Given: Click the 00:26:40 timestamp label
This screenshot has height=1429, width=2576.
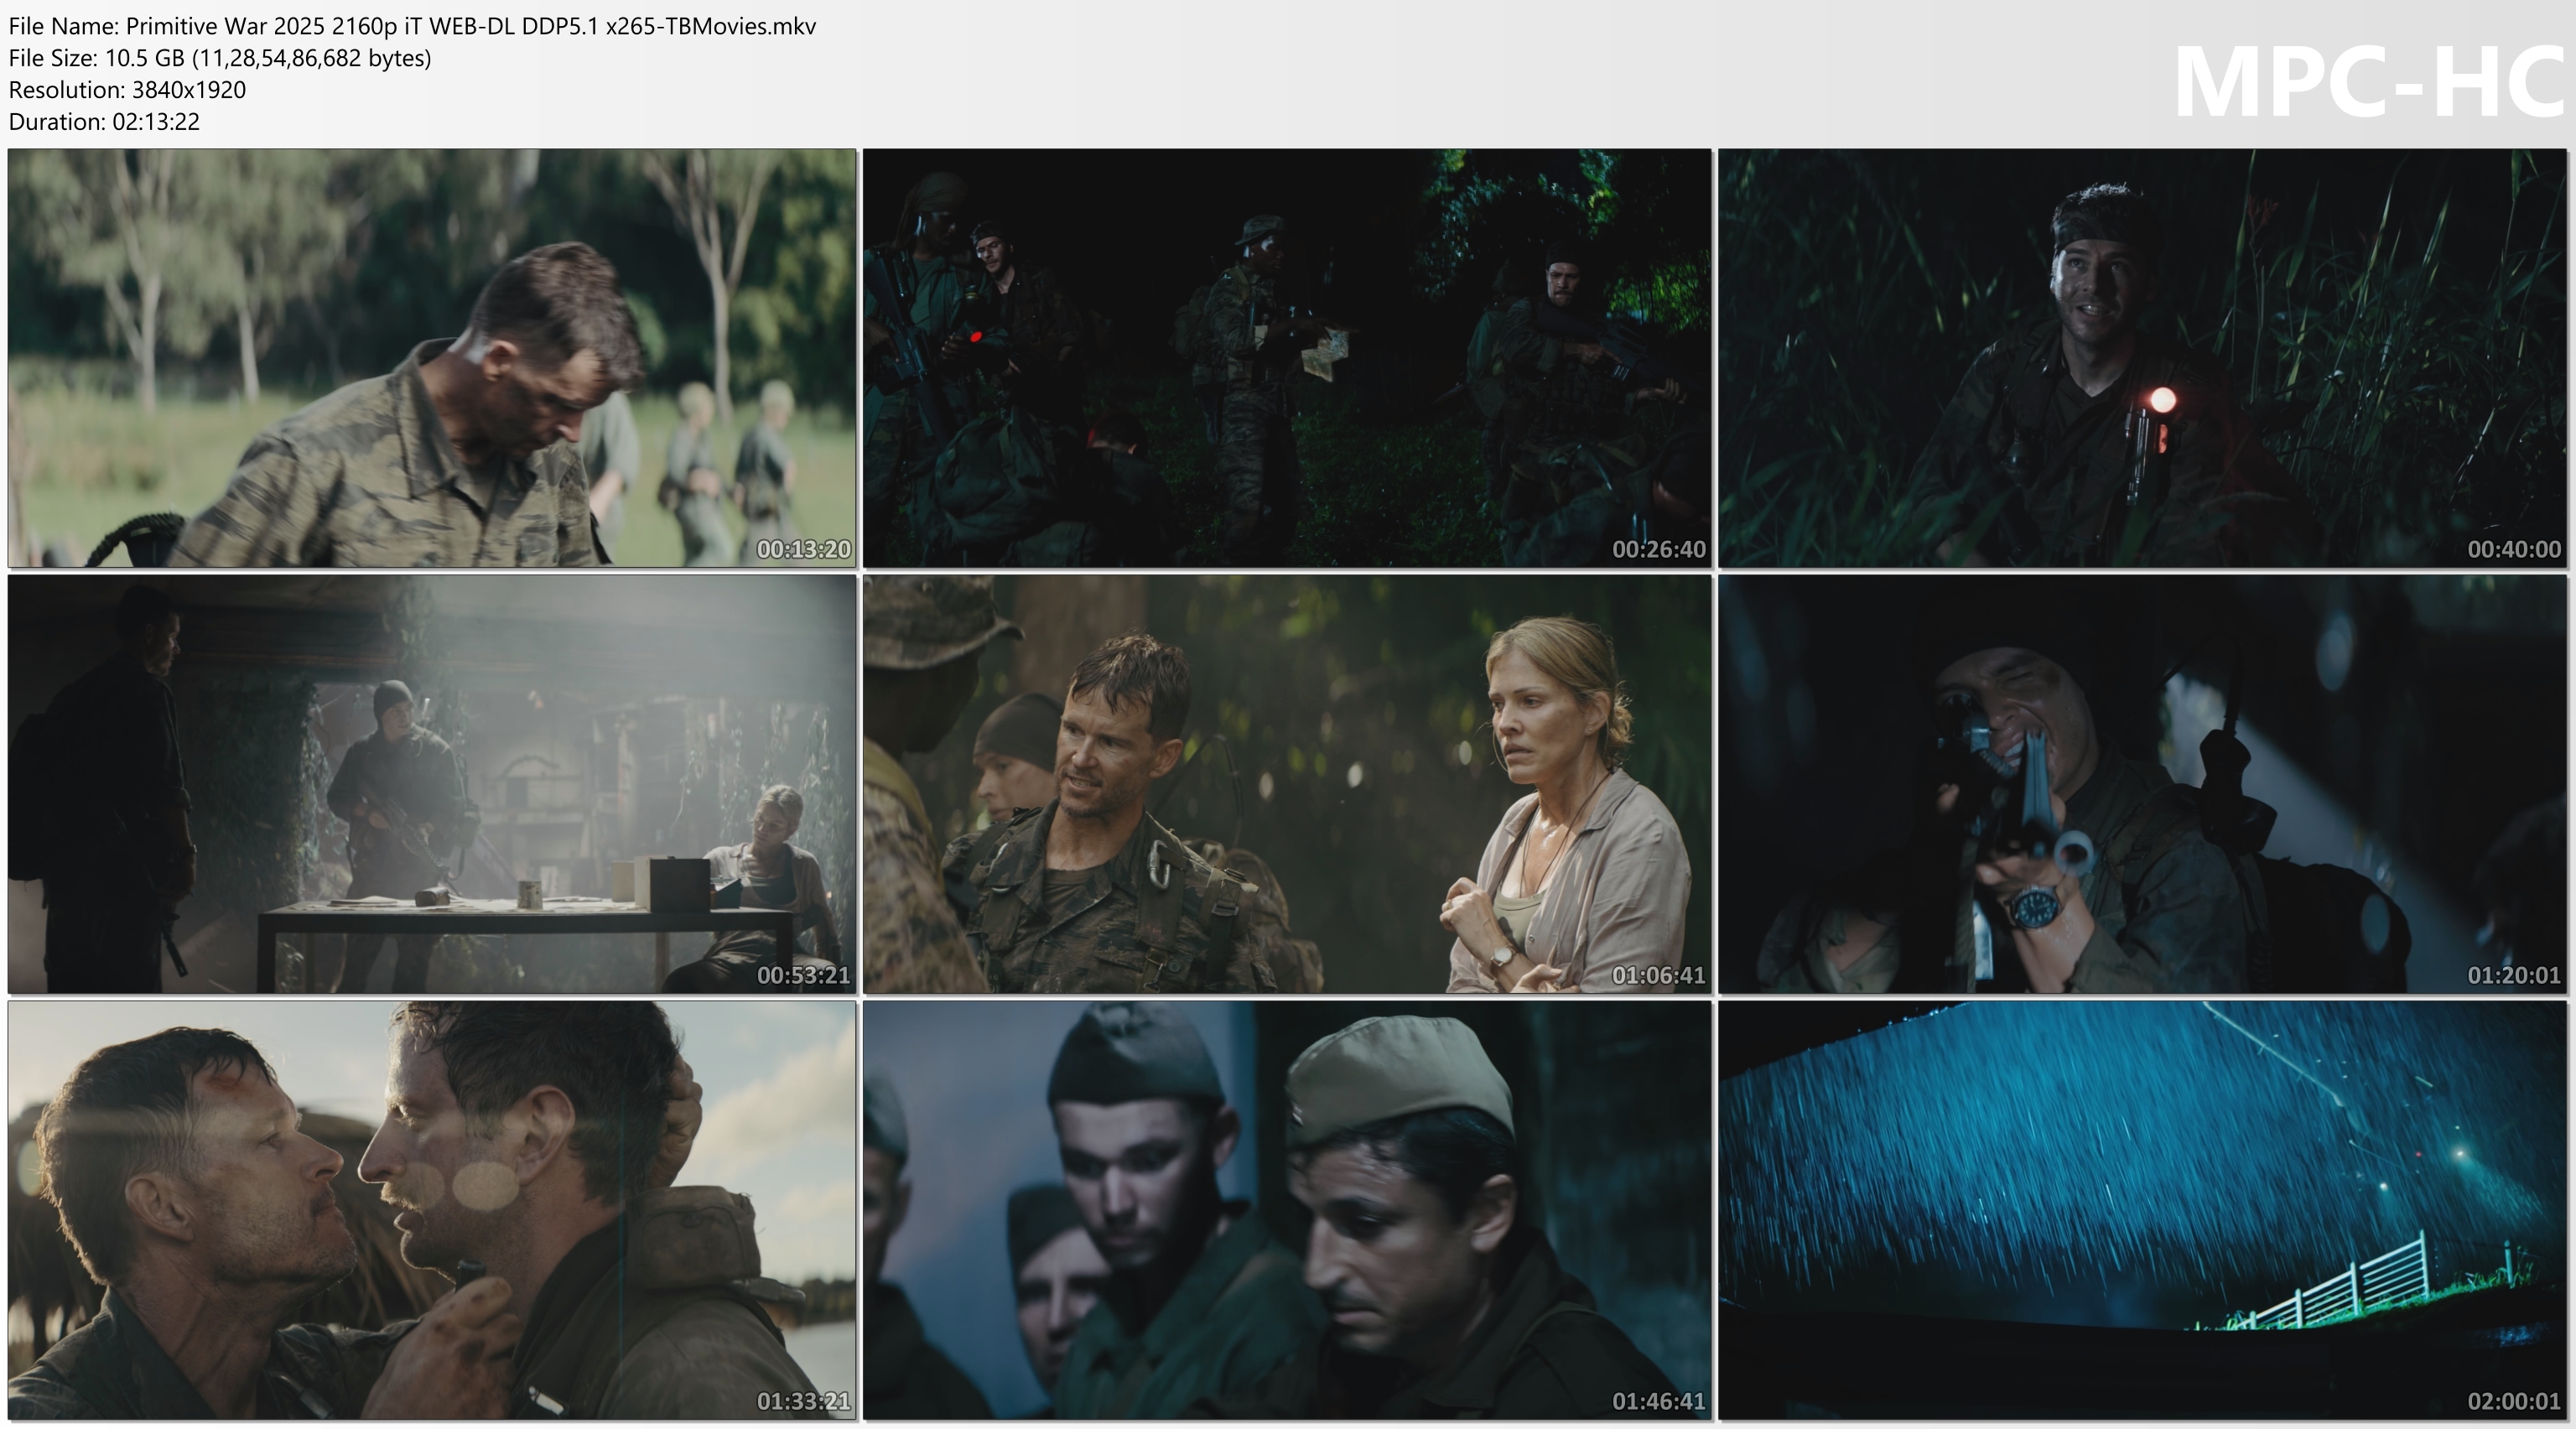Looking at the screenshot, I should pos(1658,549).
